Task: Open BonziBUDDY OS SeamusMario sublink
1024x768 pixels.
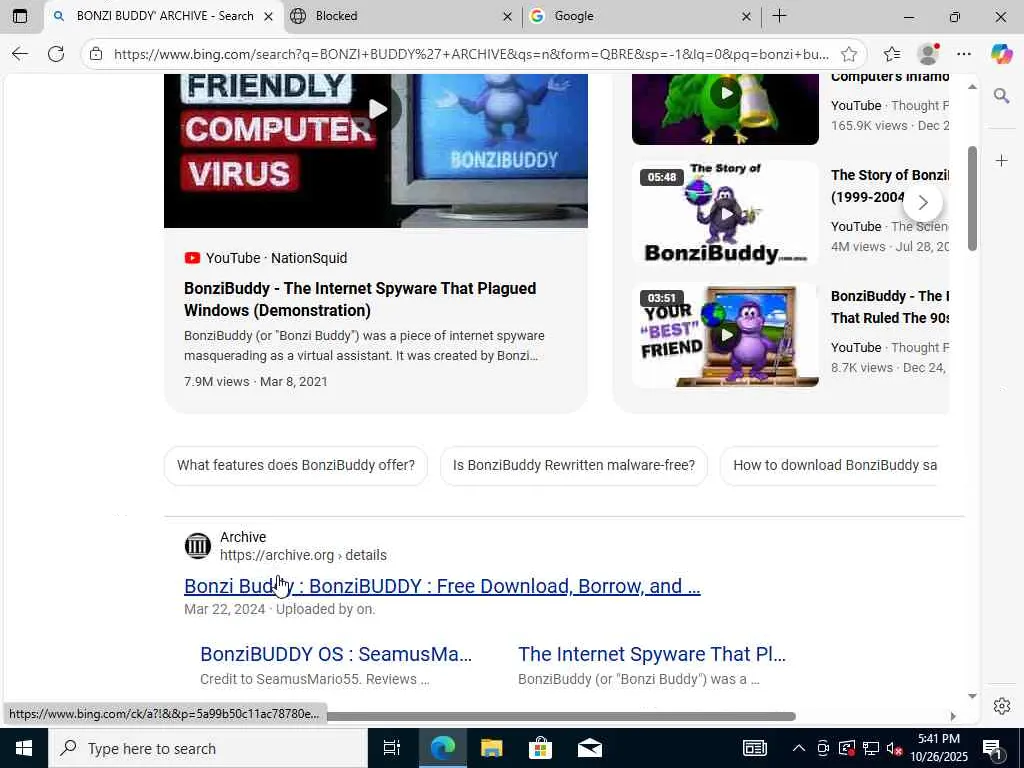Action: click(336, 654)
